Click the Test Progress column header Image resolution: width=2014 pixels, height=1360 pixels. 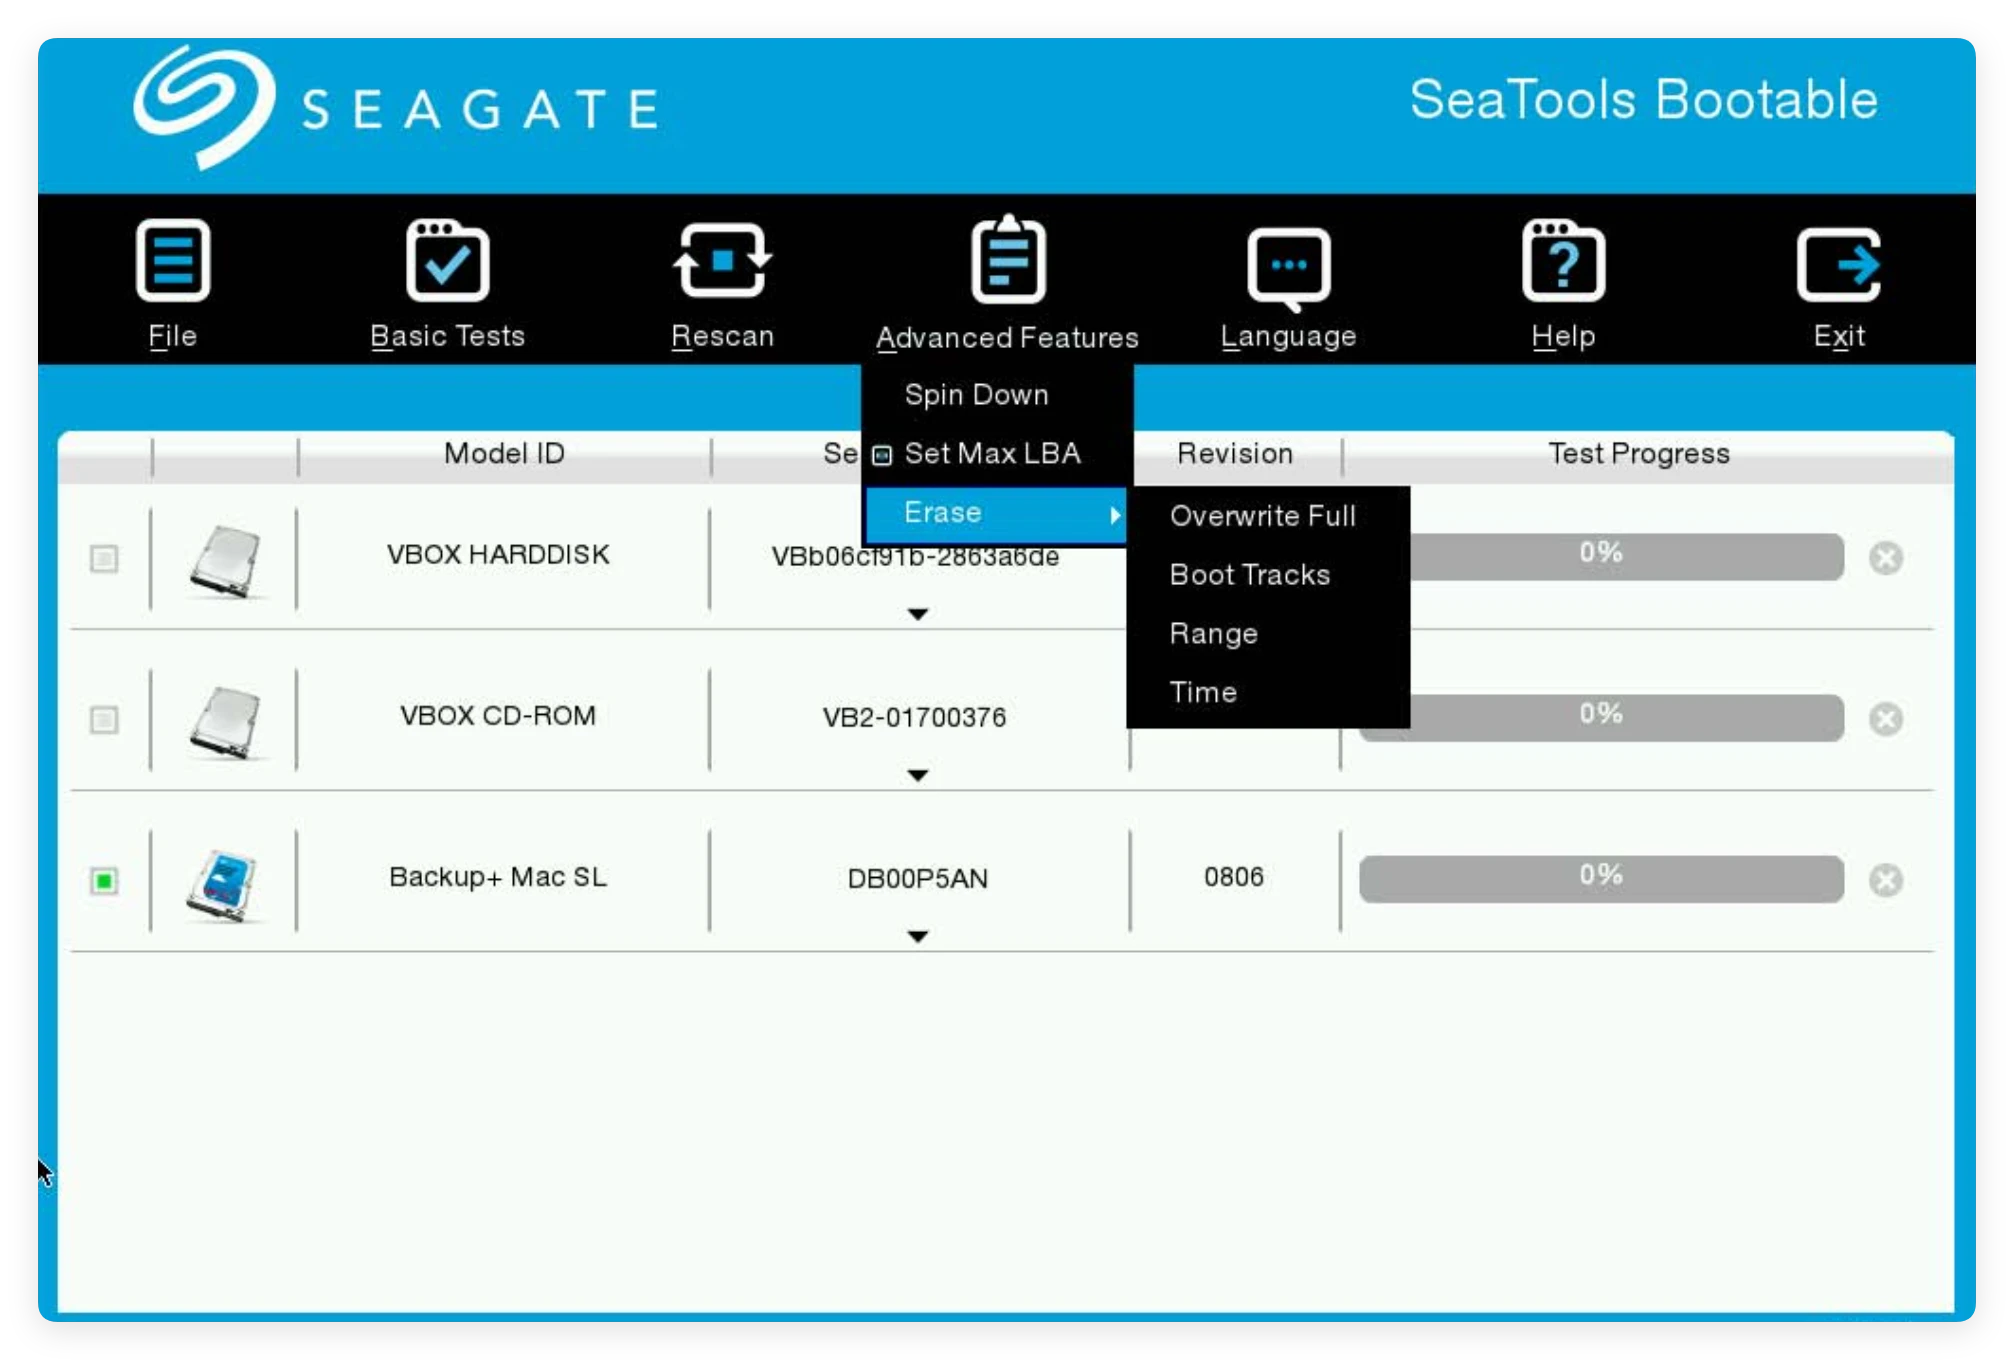point(1639,454)
